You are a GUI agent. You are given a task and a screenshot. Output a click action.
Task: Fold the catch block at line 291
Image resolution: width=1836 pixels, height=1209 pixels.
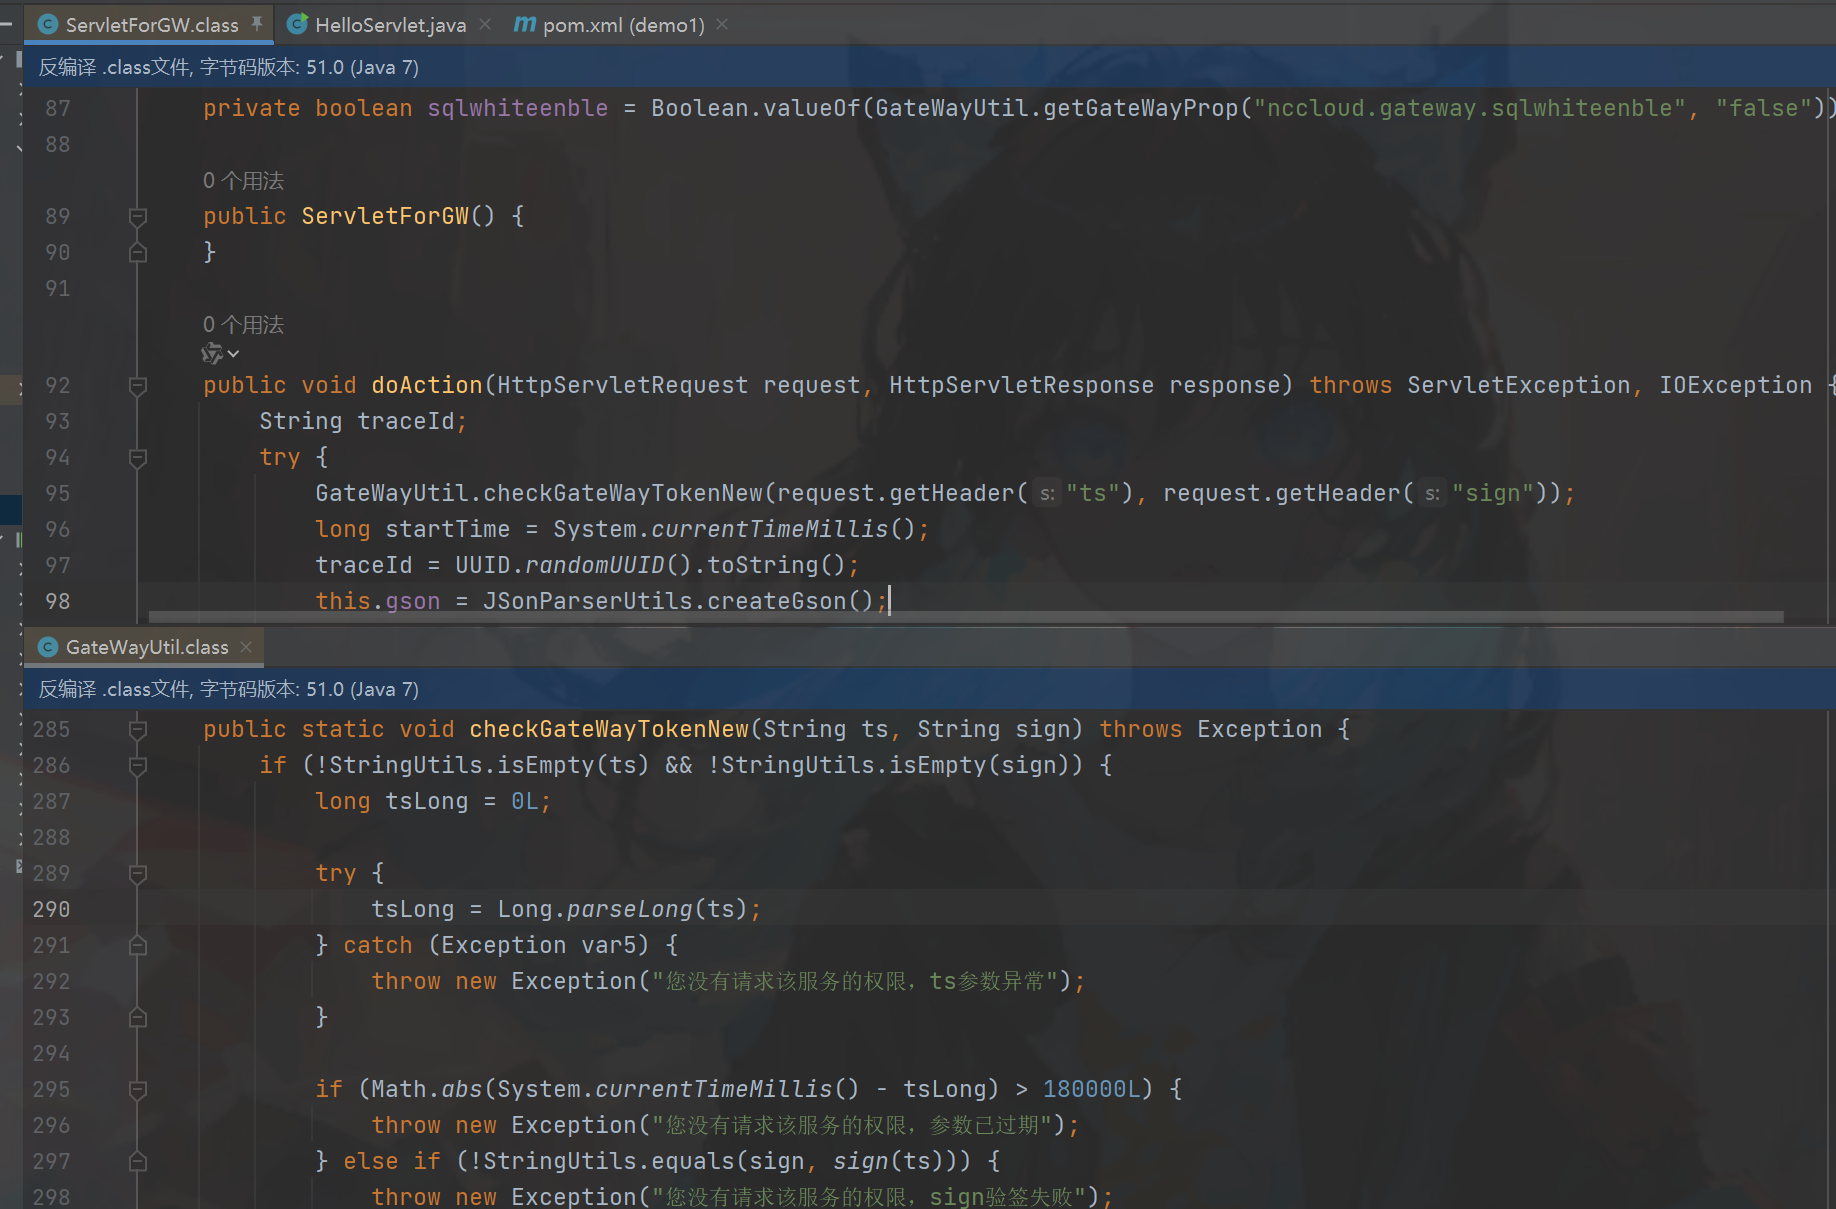coord(138,945)
